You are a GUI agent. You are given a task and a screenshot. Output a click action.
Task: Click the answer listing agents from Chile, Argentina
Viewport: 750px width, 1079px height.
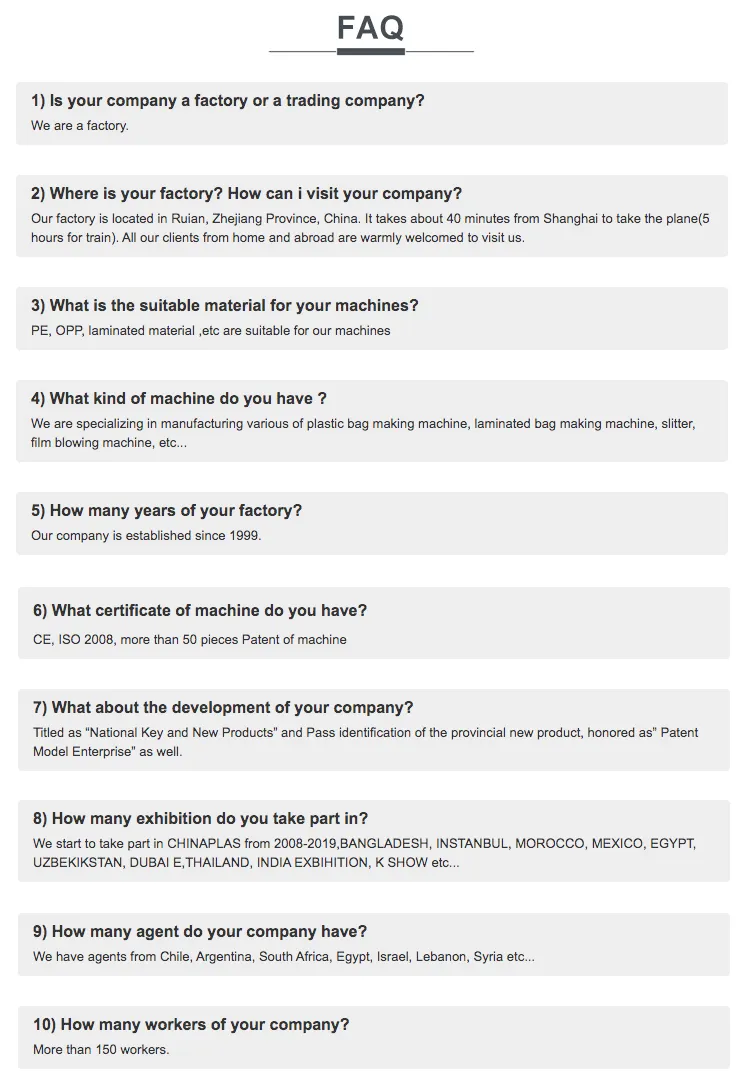click(284, 957)
